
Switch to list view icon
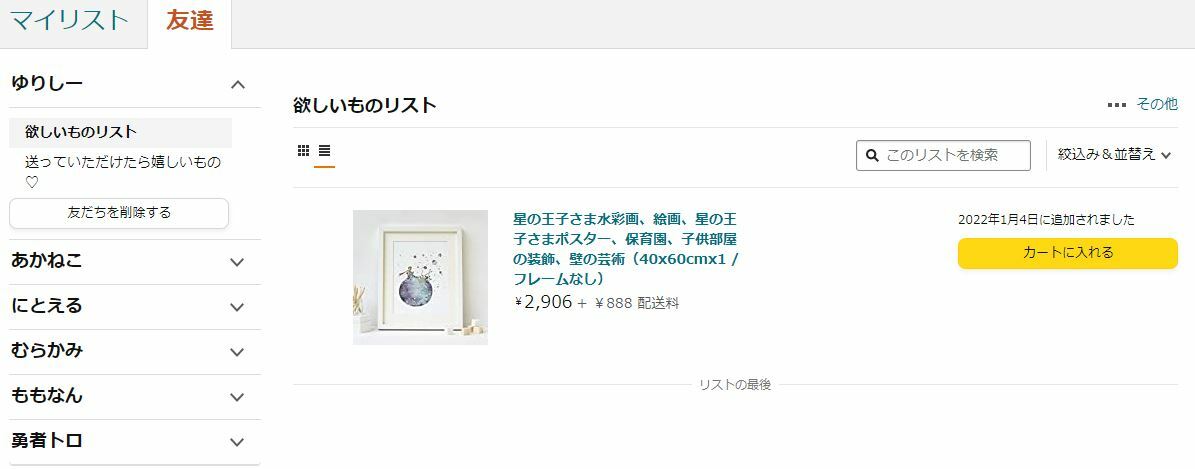point(324,150)
